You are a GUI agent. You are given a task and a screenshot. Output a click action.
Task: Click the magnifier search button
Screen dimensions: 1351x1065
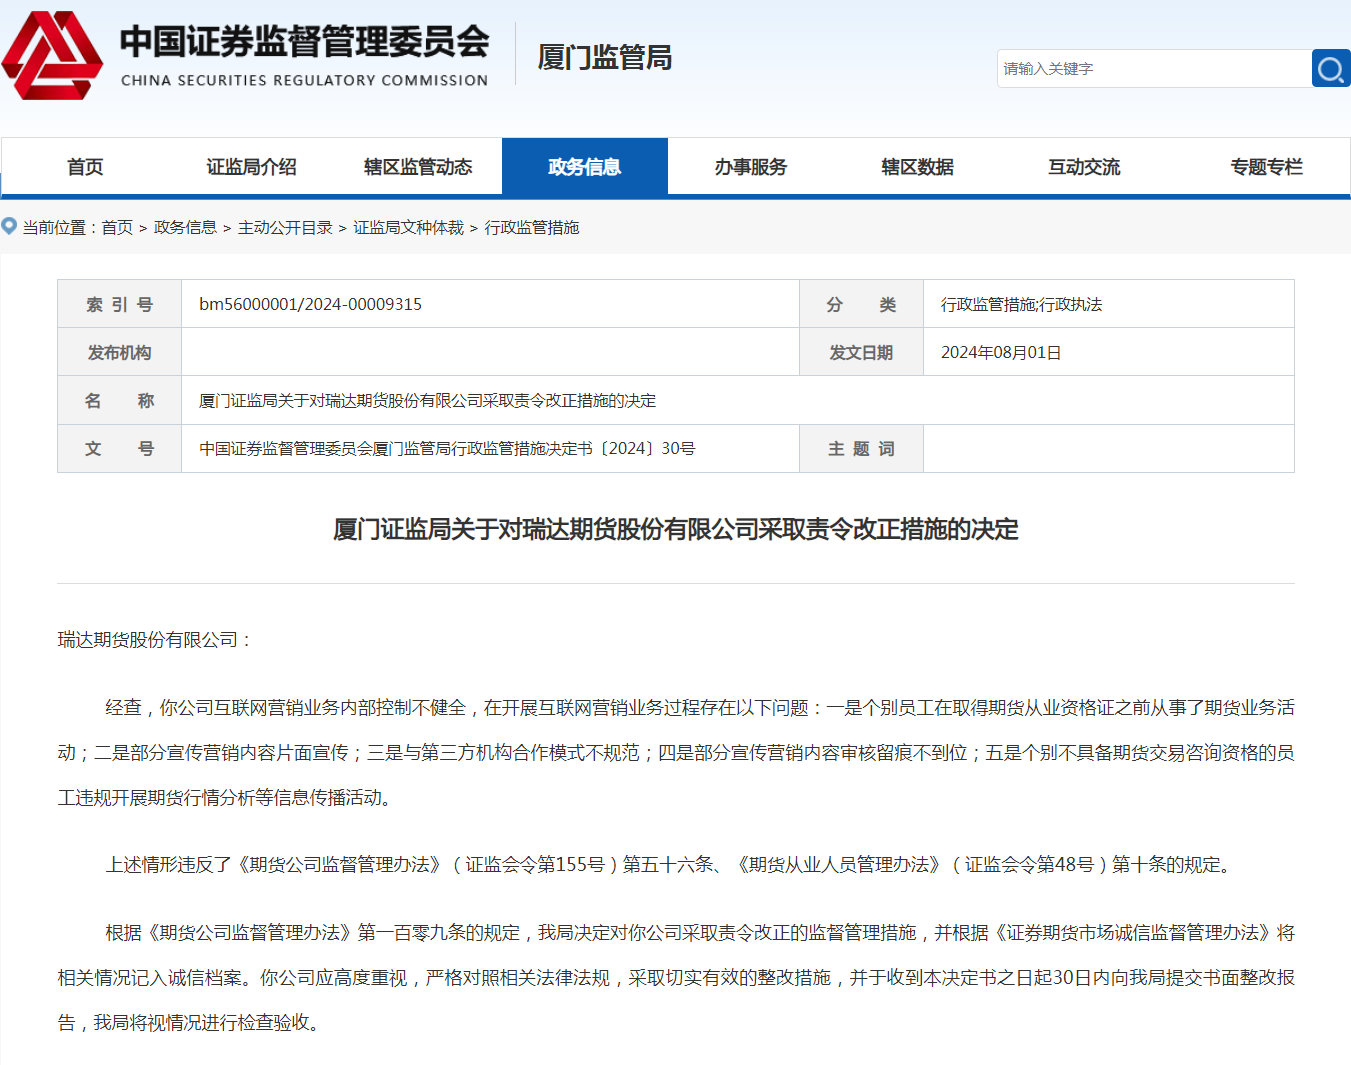tap(1331, 69)
